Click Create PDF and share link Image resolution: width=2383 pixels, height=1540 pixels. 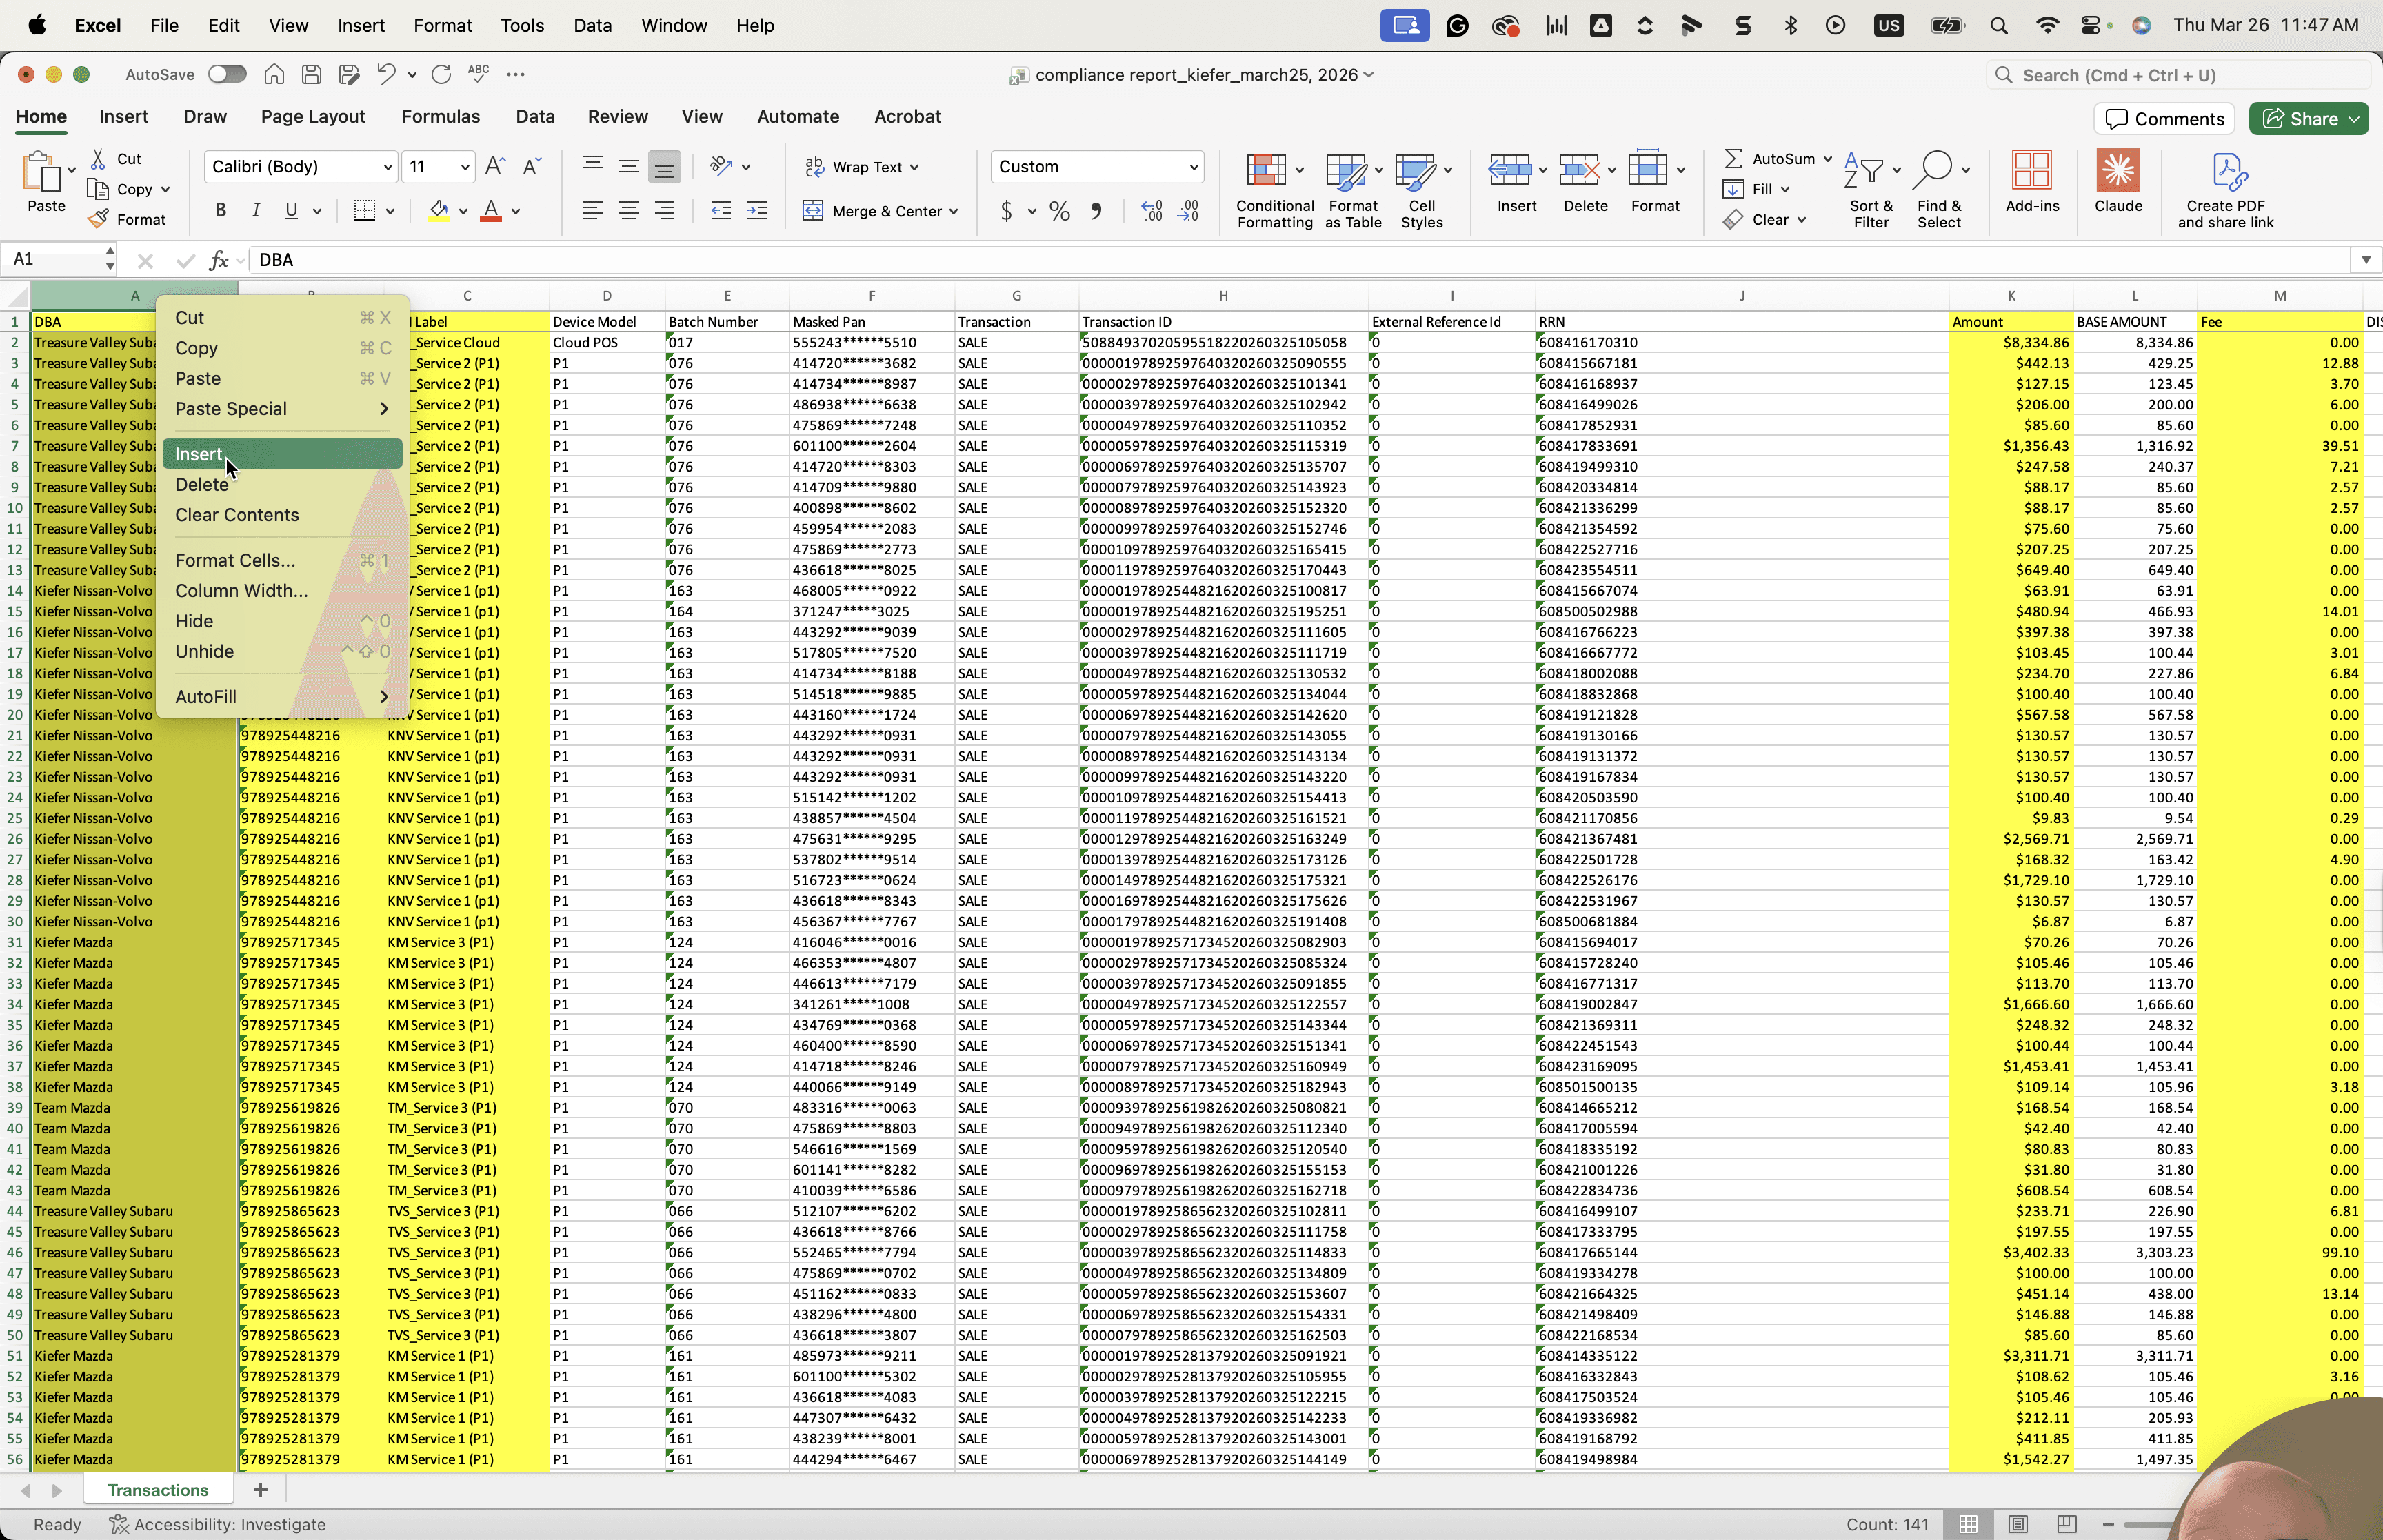[2226, 190]
